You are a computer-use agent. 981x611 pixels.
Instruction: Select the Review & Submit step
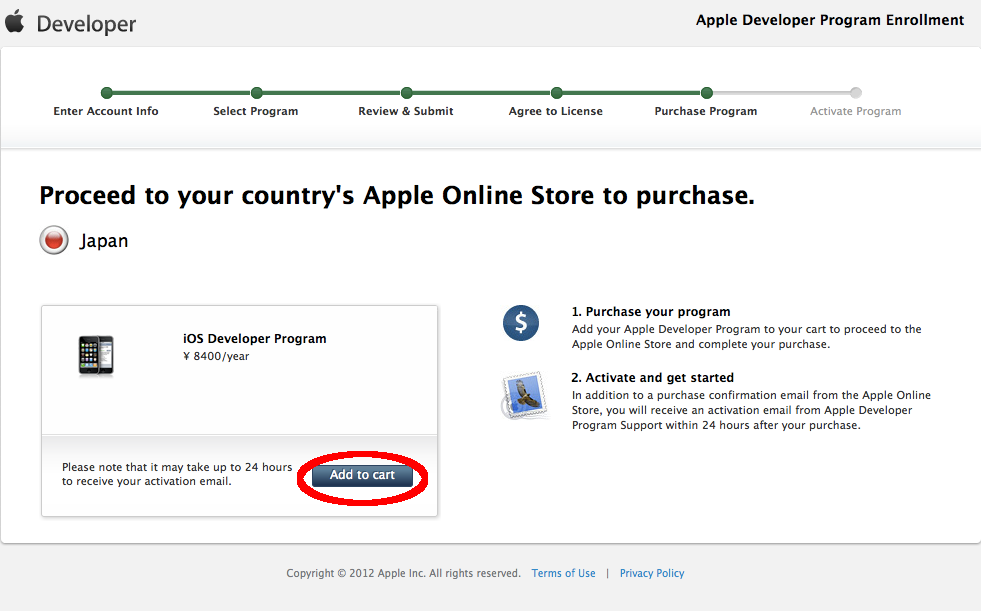(x=405, y=111)
